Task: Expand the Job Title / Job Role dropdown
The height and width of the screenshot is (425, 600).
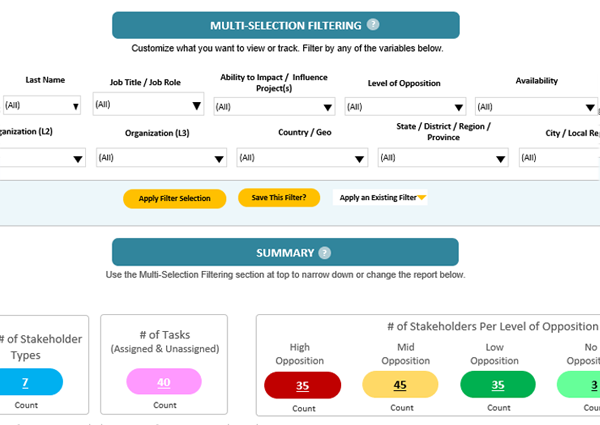Action: point(148,104)
